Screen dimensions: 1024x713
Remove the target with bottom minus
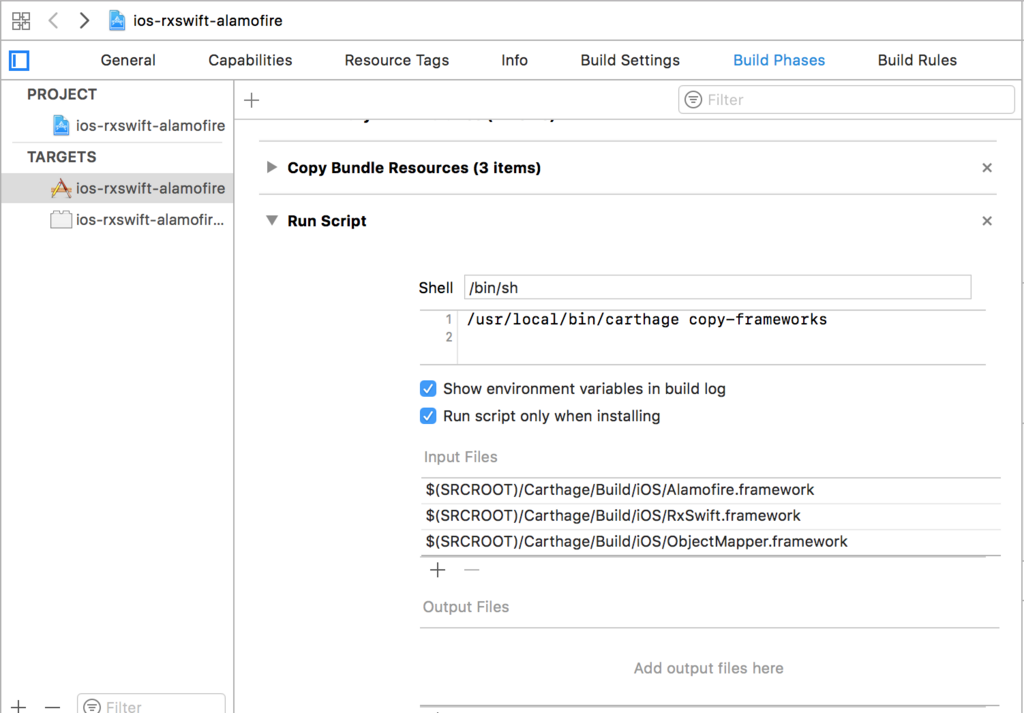pyautogui.click(x=52, y=706)
